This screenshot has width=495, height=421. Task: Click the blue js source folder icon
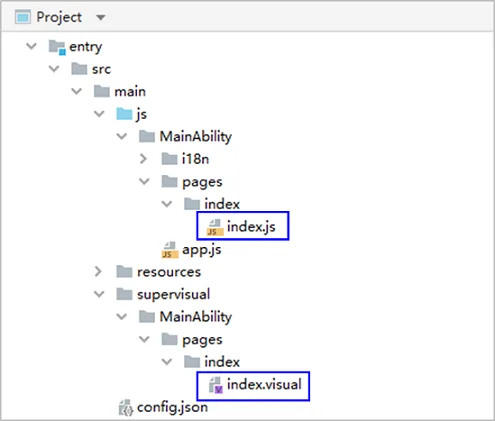click(x=124, y=114)
